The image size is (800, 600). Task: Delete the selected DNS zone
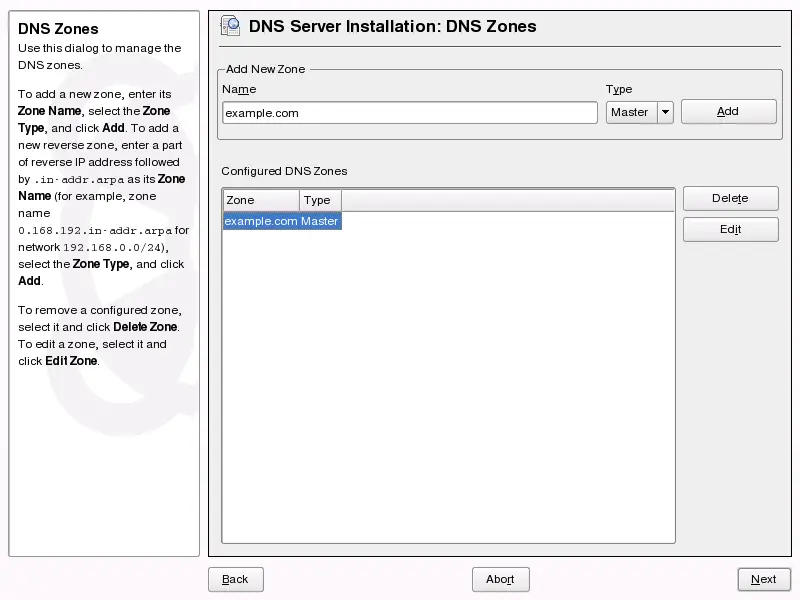(730, 199)
